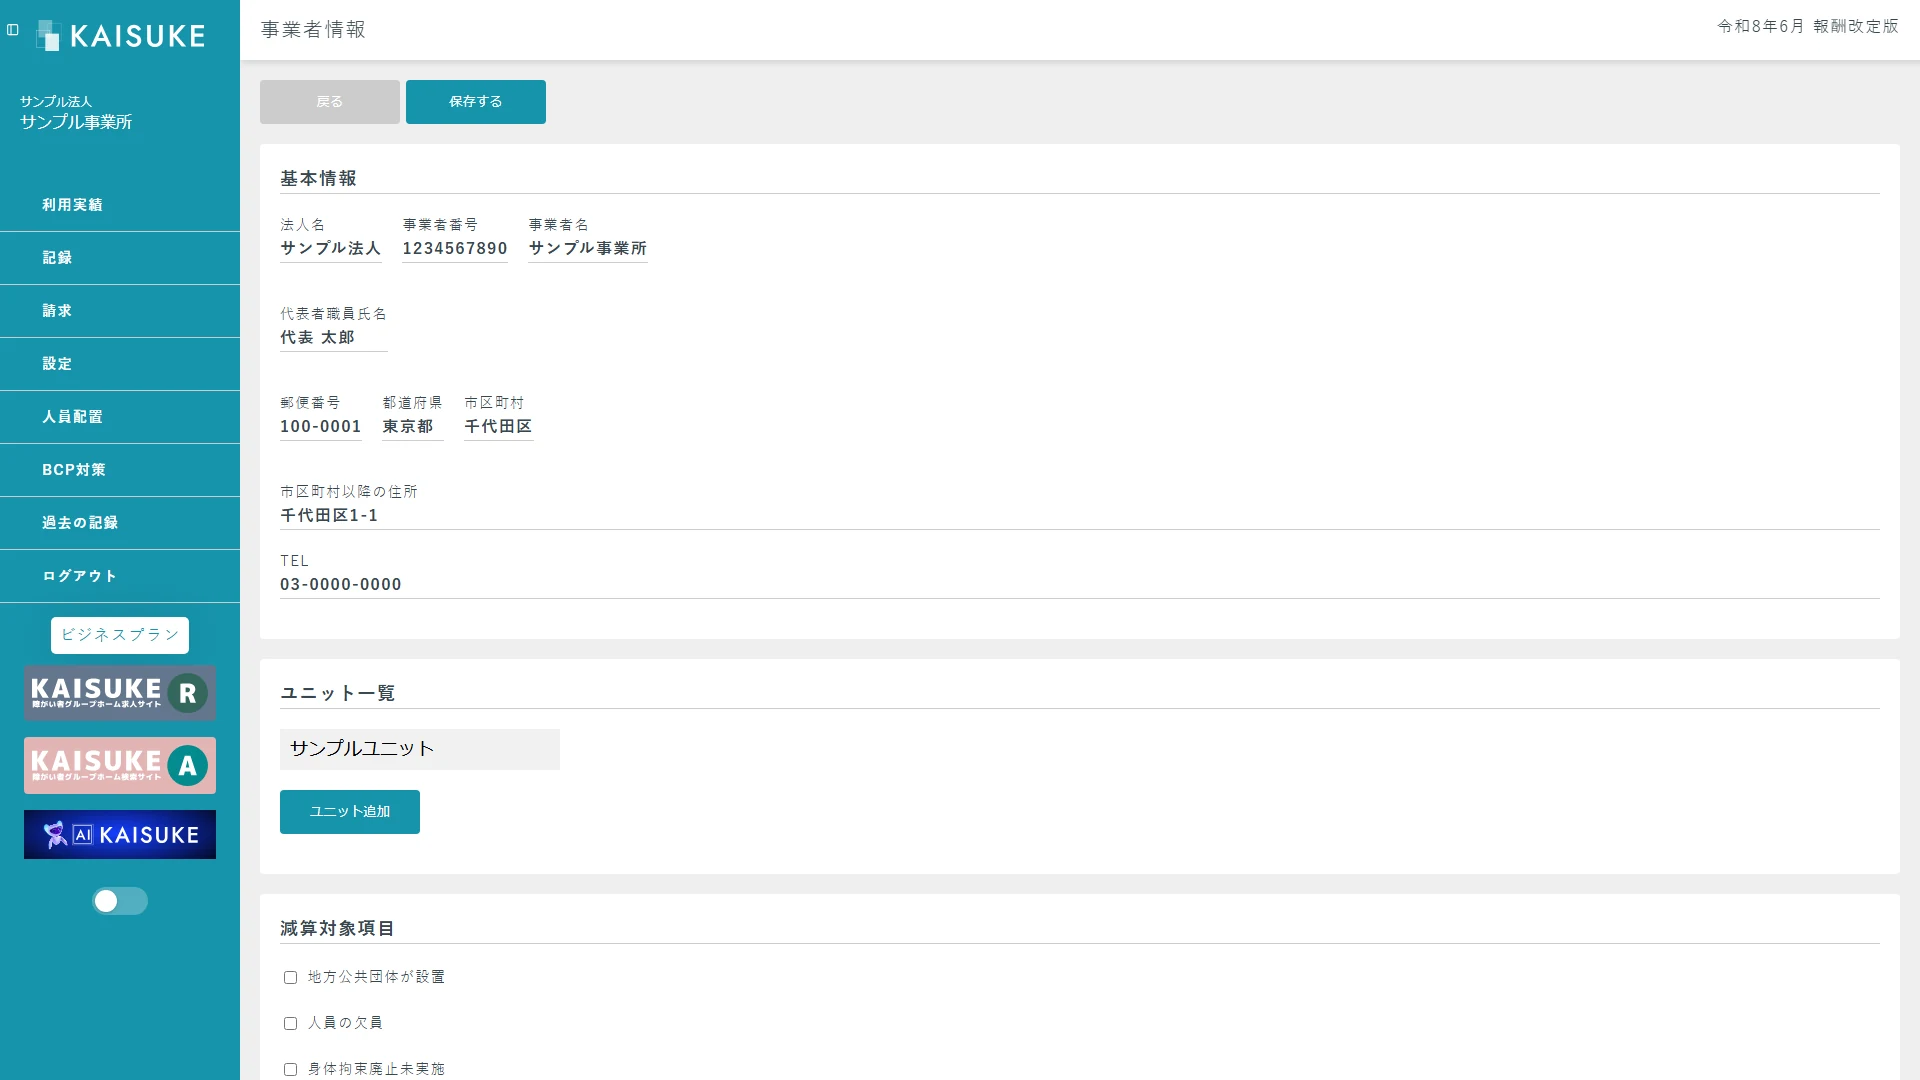Go to 人員配置 in the sidebar

click(x=120, y=417)
